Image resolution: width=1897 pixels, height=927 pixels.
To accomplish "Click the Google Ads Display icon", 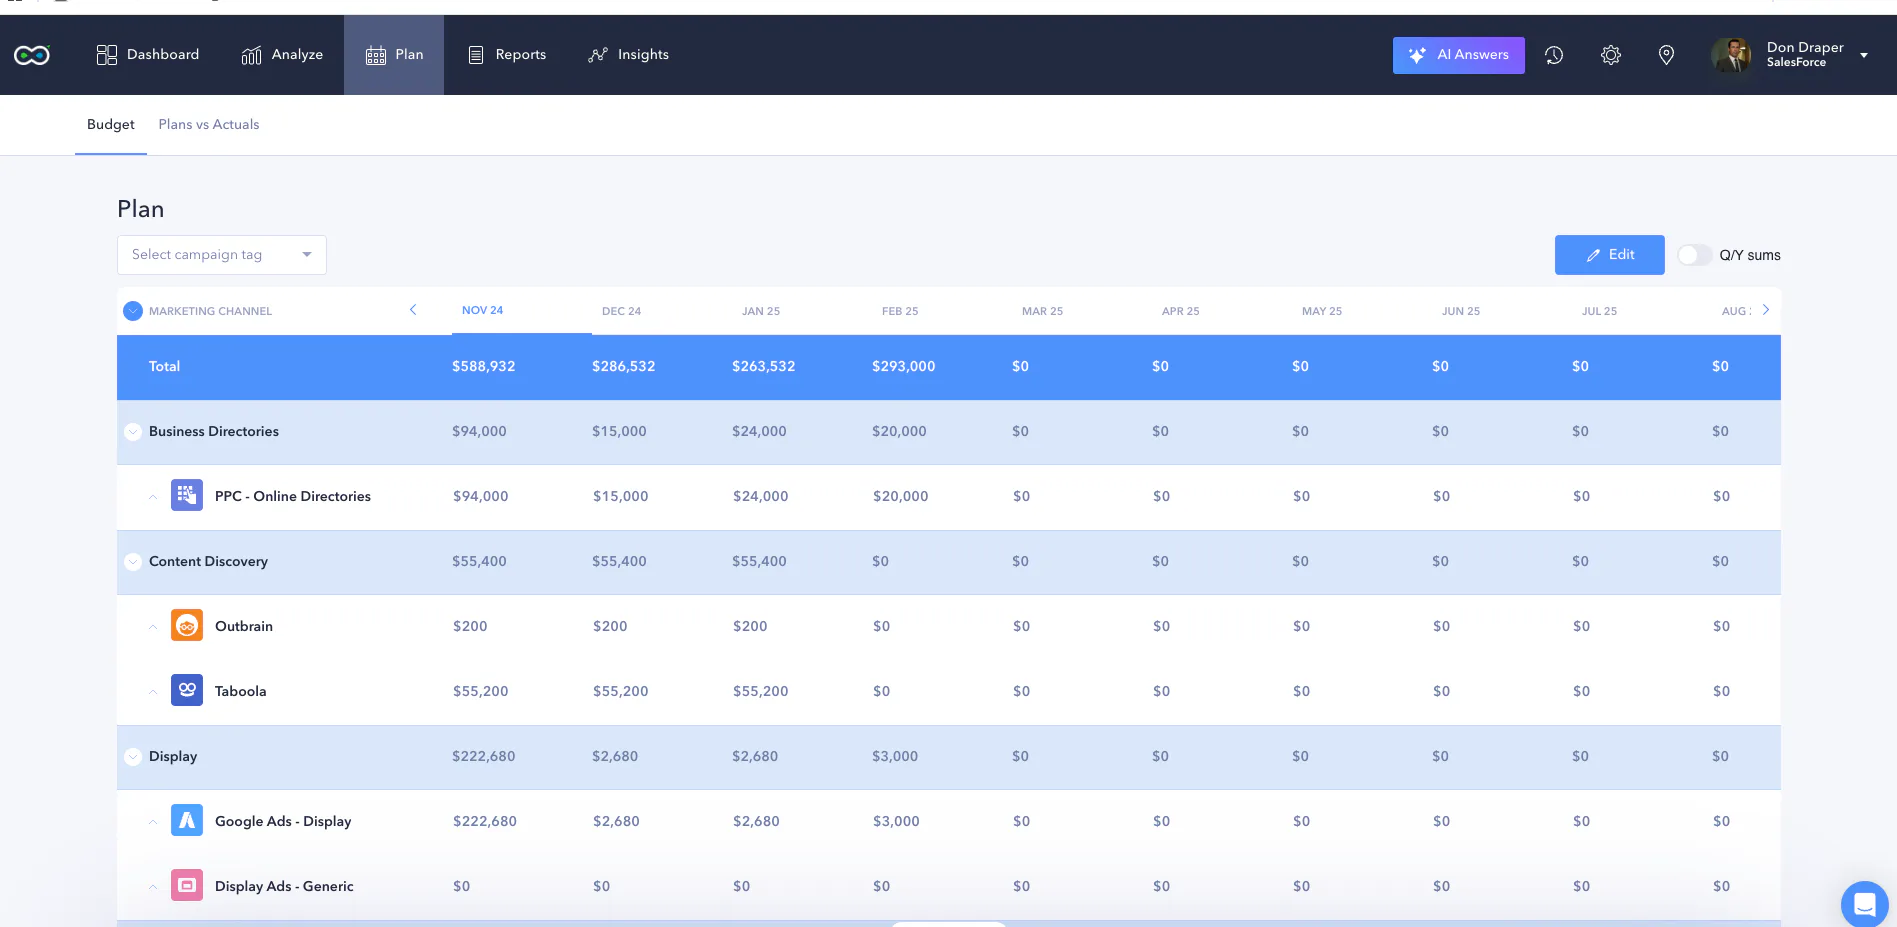I will point(187,820).
